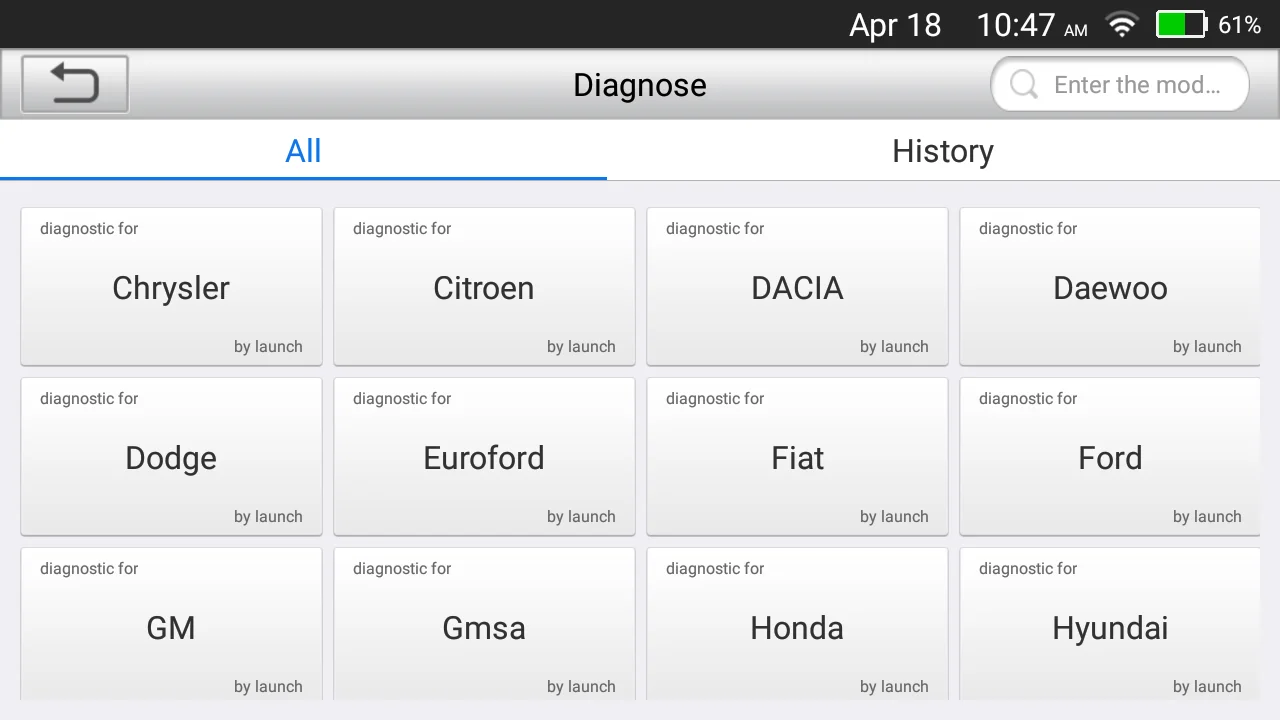Click the search magnifier icon
Image resolution: width=1280 pixels, height=720 pixels.
[x=1023, y=85]
